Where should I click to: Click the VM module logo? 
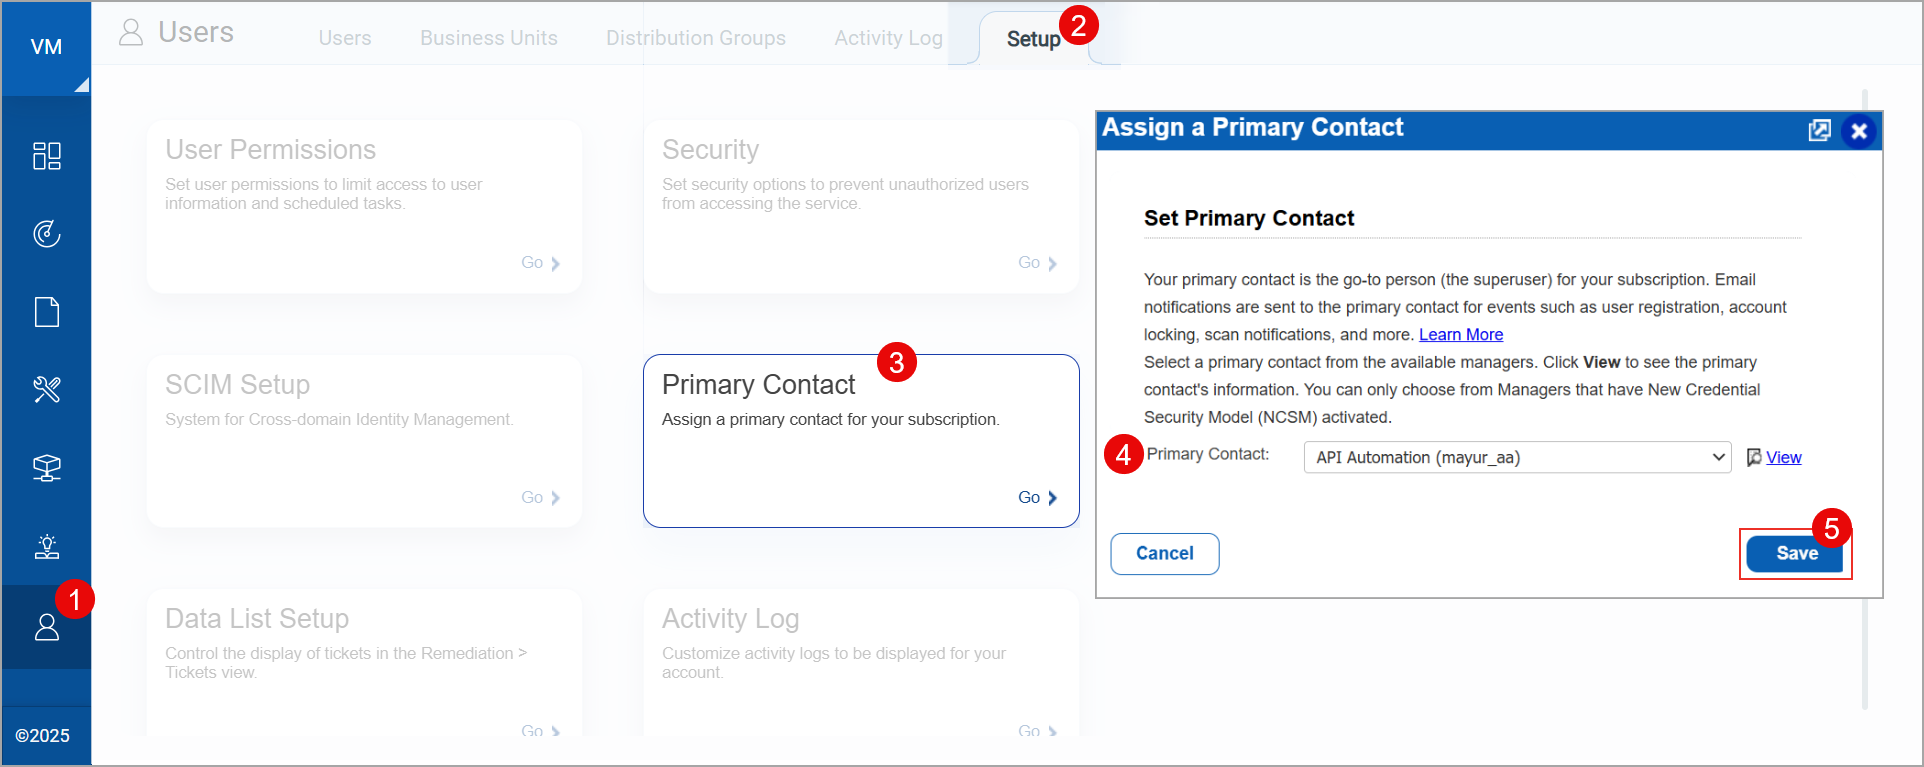coord(46,46)
